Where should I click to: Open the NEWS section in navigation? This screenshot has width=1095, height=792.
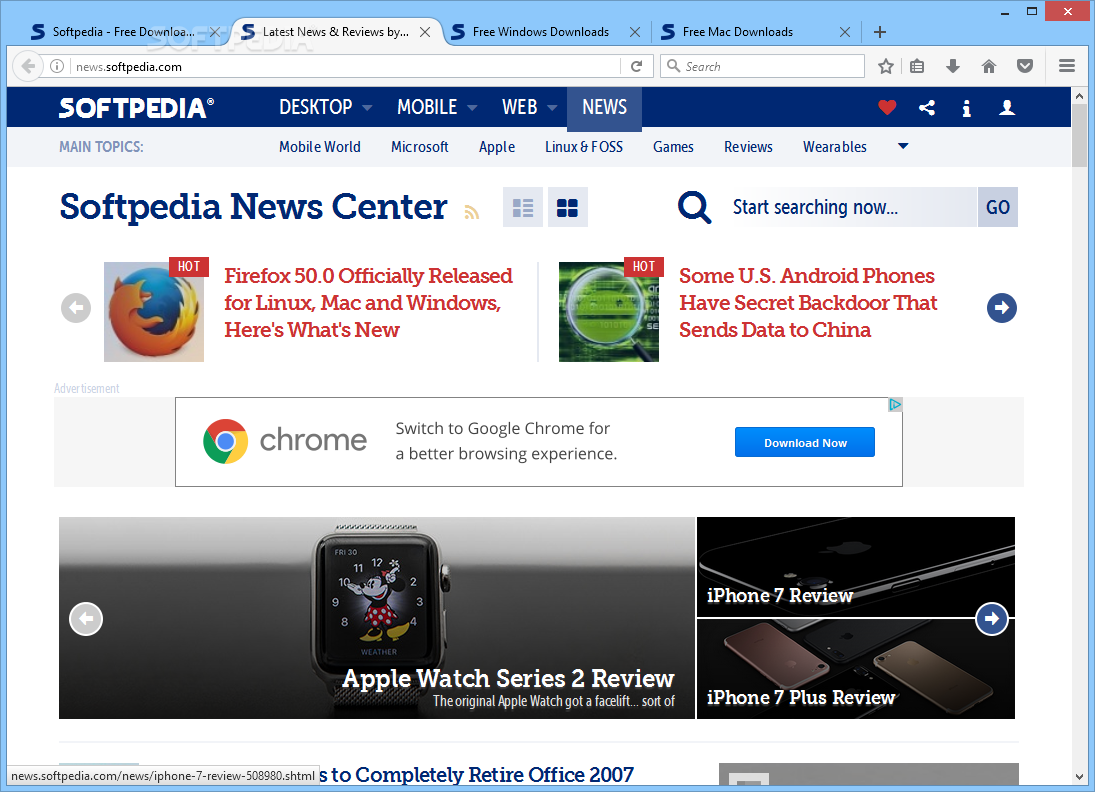click(x=604, y=108)
